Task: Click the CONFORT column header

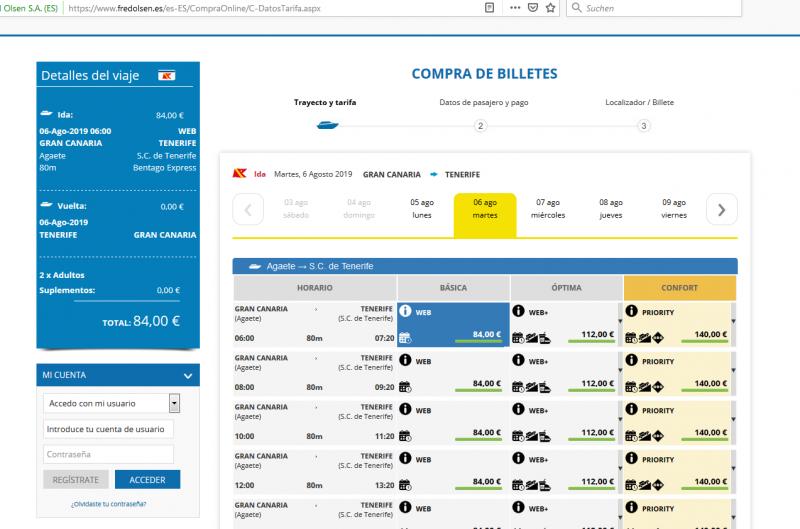Action: click(680, 288)
